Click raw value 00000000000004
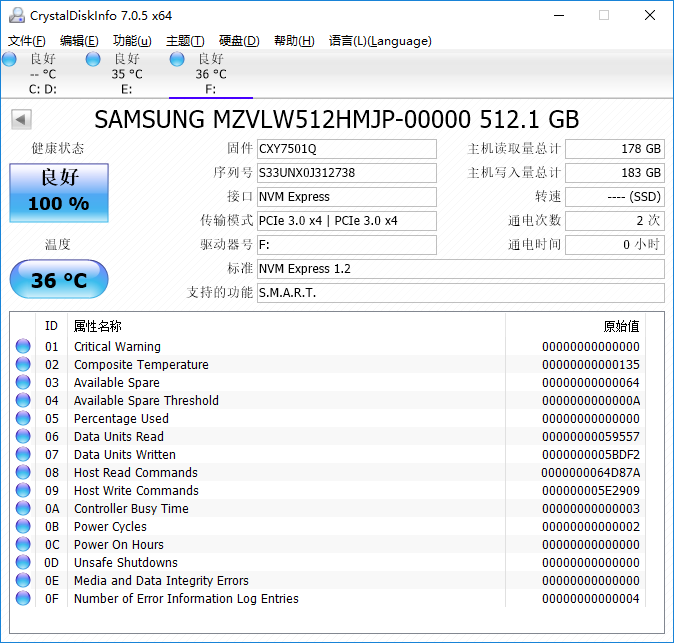The height and width of the screenshot is (643, 674). (x=591, y=599)
